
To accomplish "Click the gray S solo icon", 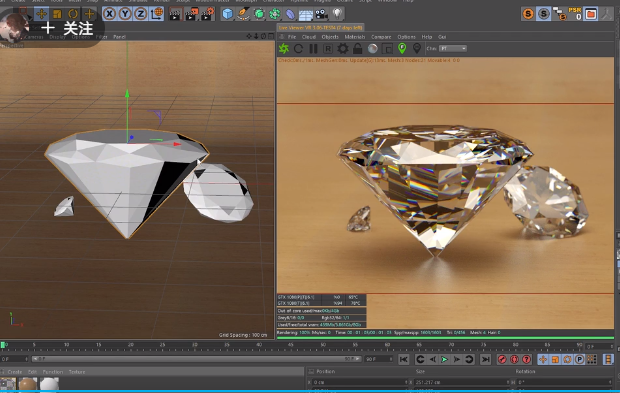I will point(544,14).
